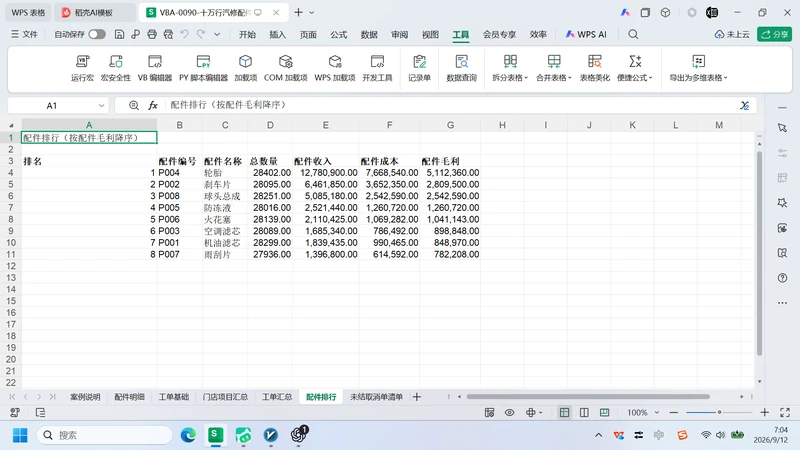This screenshot has width=800, height=450.
Task: Switch to the 数据 ribbon tab
Action: (x=369, y=34)
